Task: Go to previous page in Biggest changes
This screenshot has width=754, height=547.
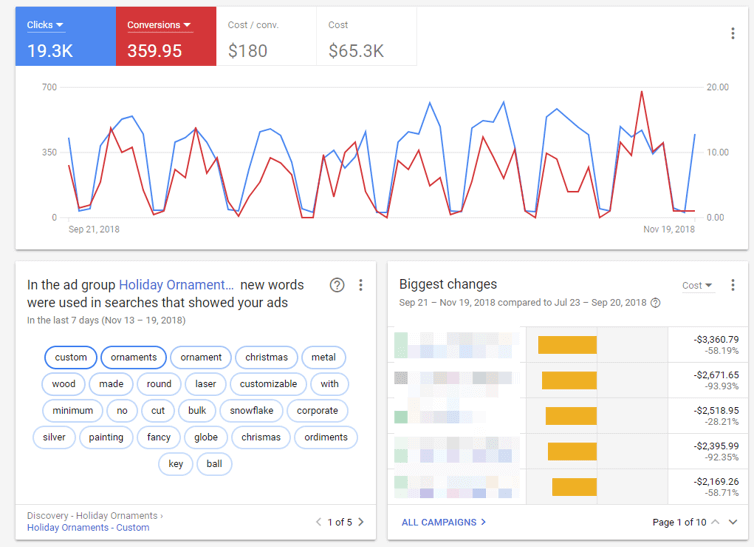Action: point(714,522)
